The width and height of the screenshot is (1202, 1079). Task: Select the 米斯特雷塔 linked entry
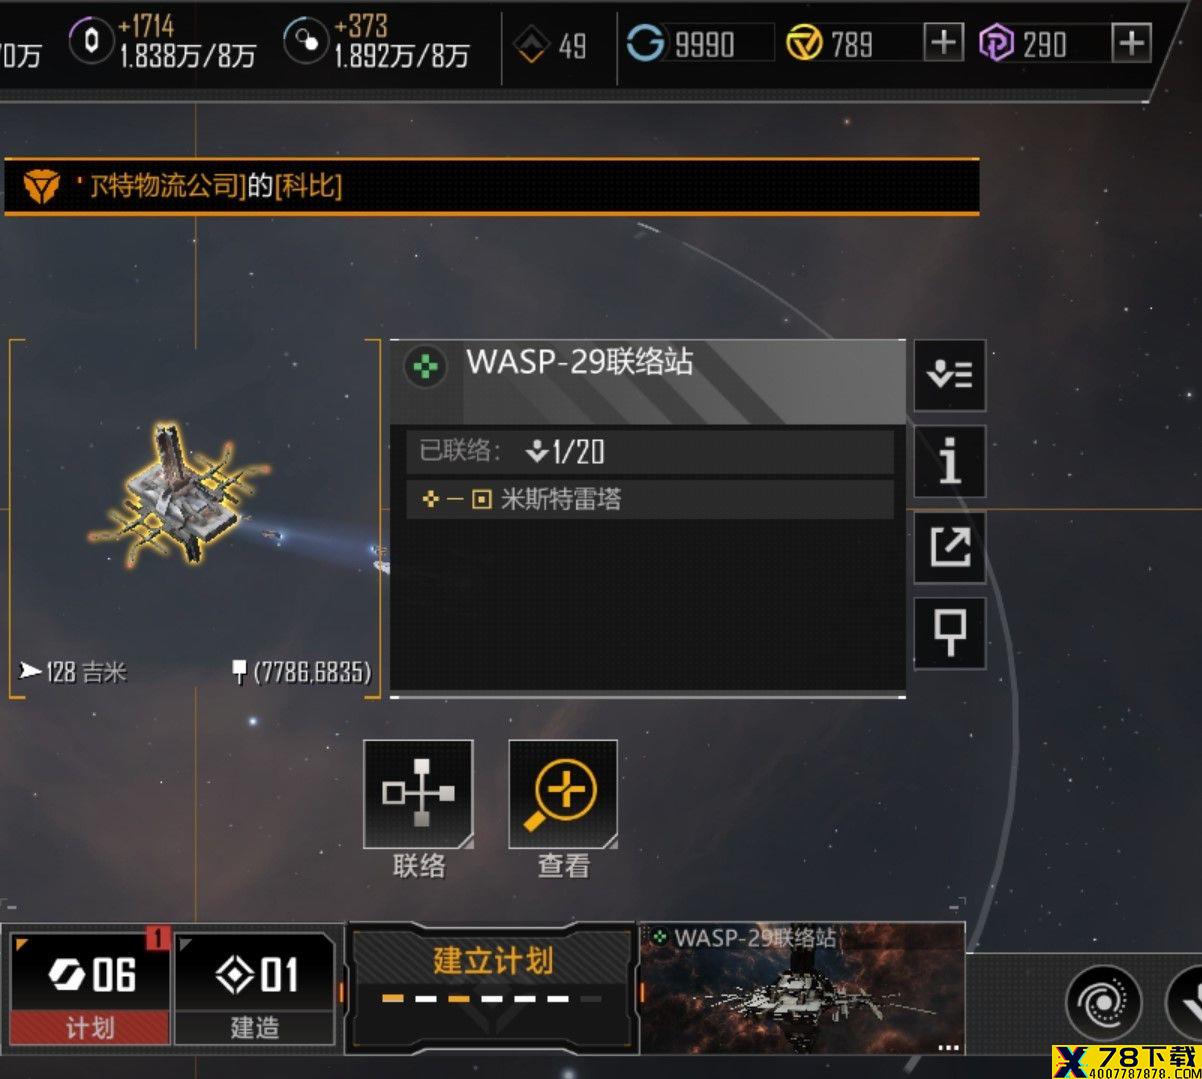[x=649, y=499]
